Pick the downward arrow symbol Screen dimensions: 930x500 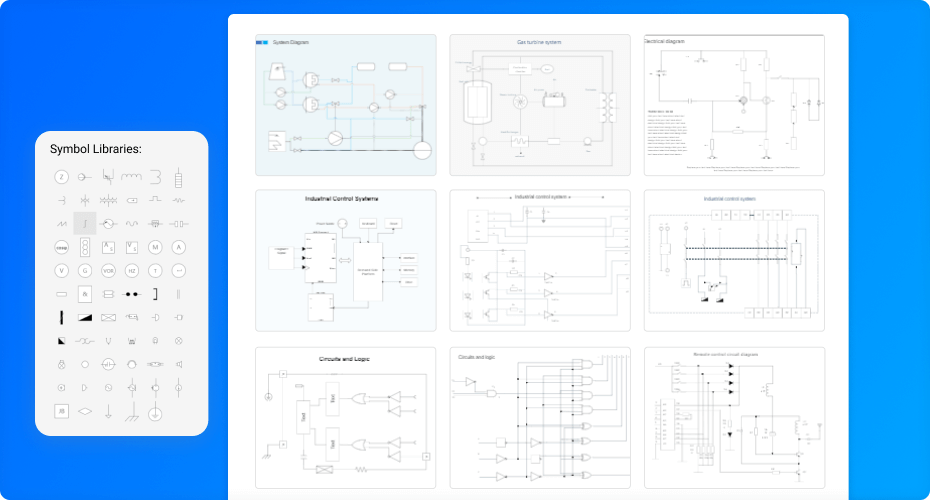(x=108, y=411)
